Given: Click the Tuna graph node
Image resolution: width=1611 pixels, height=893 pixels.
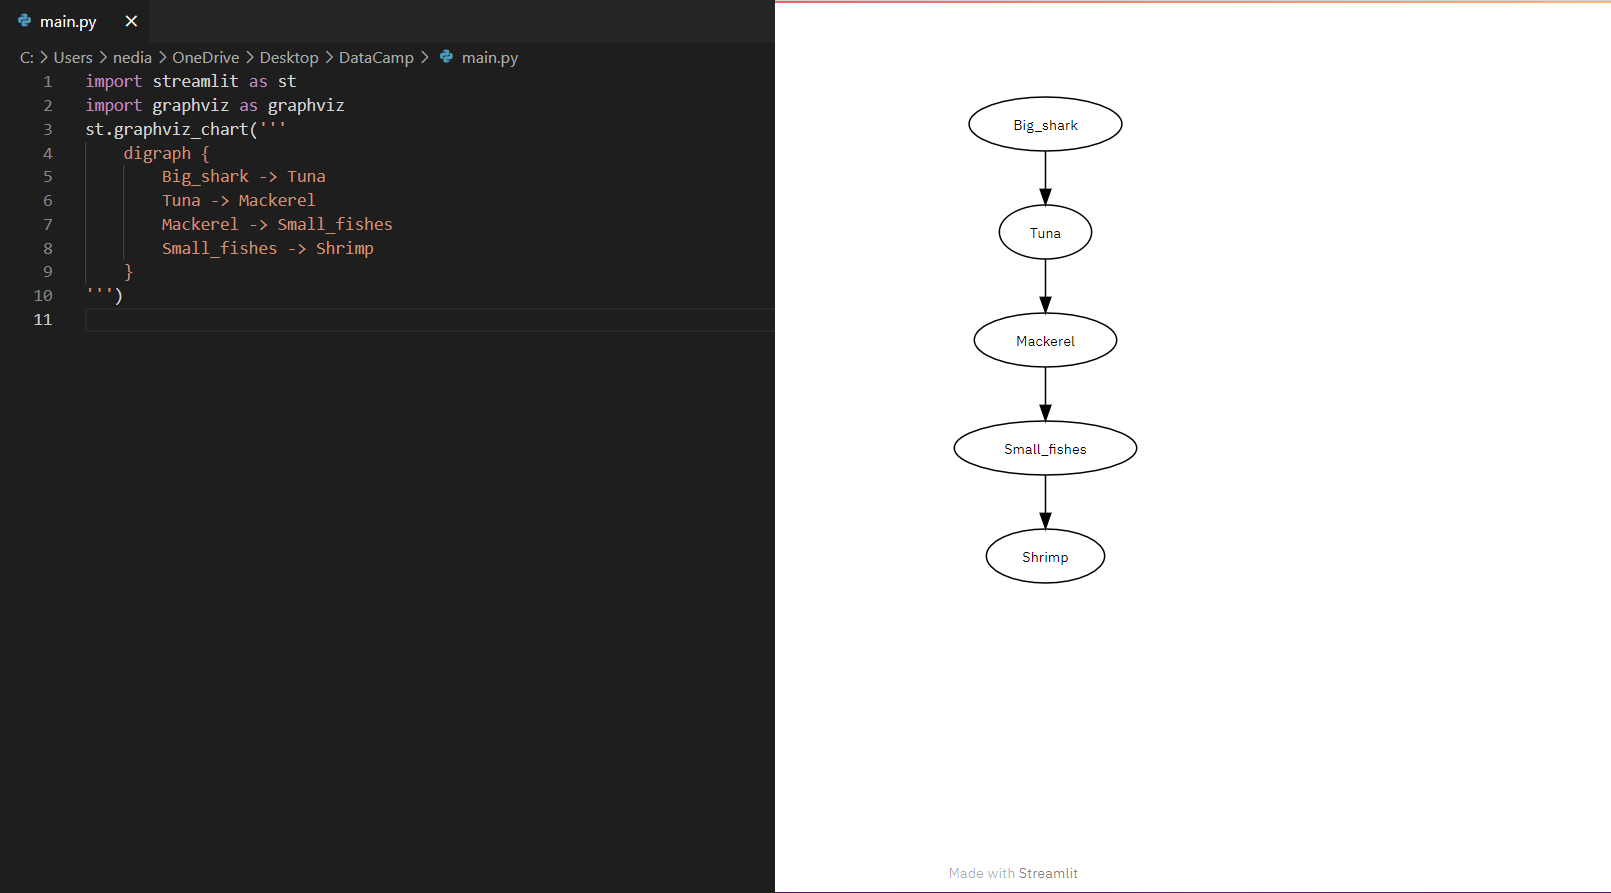Looking at the screenshot, I should tap(1045, 233).
